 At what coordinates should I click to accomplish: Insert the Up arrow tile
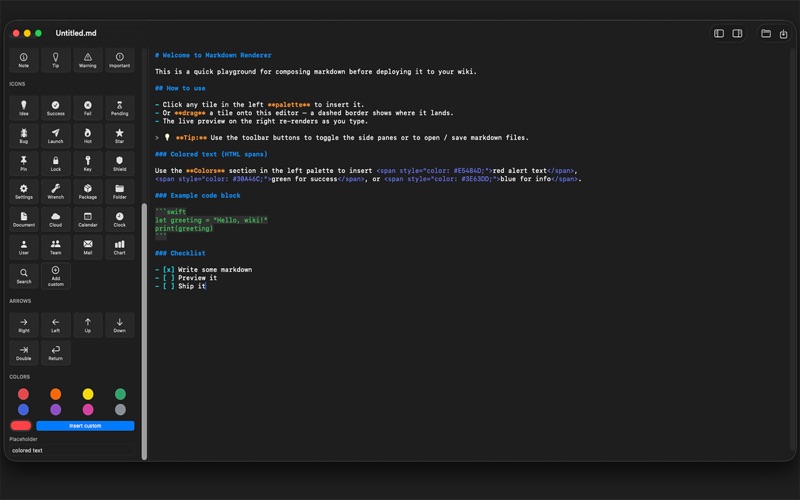88,325
